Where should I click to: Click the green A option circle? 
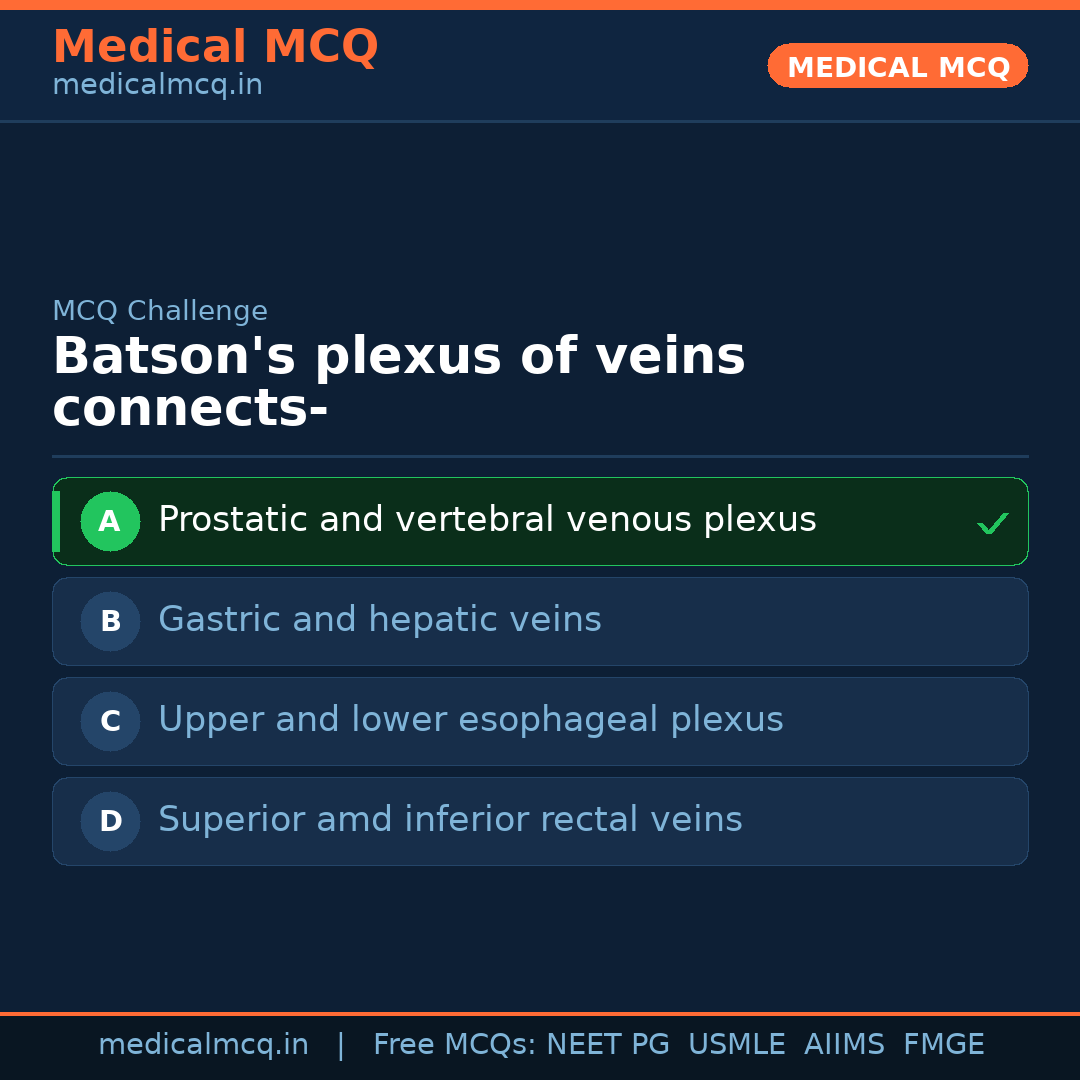click(x=110, y=521)
